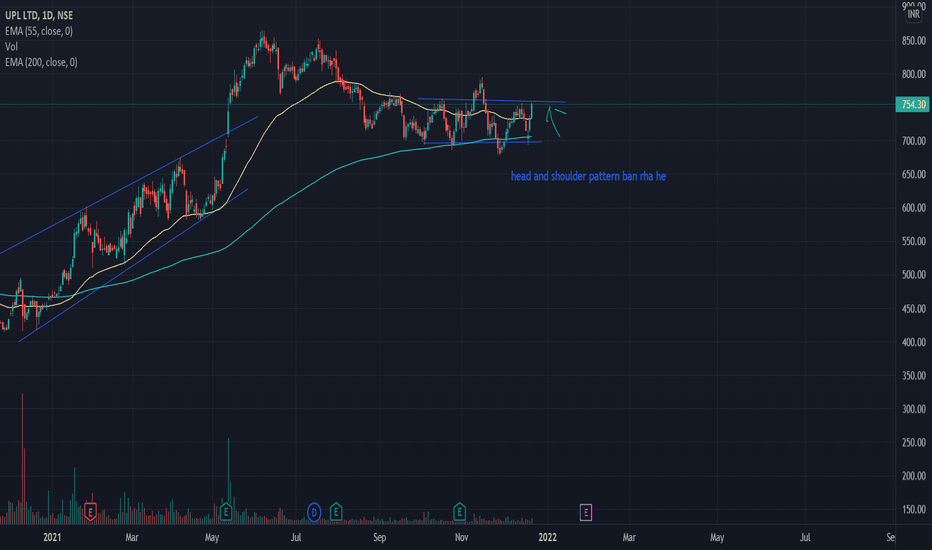Click the blue dividend D marker
The image size is (932, 550).
pos(314,512)
